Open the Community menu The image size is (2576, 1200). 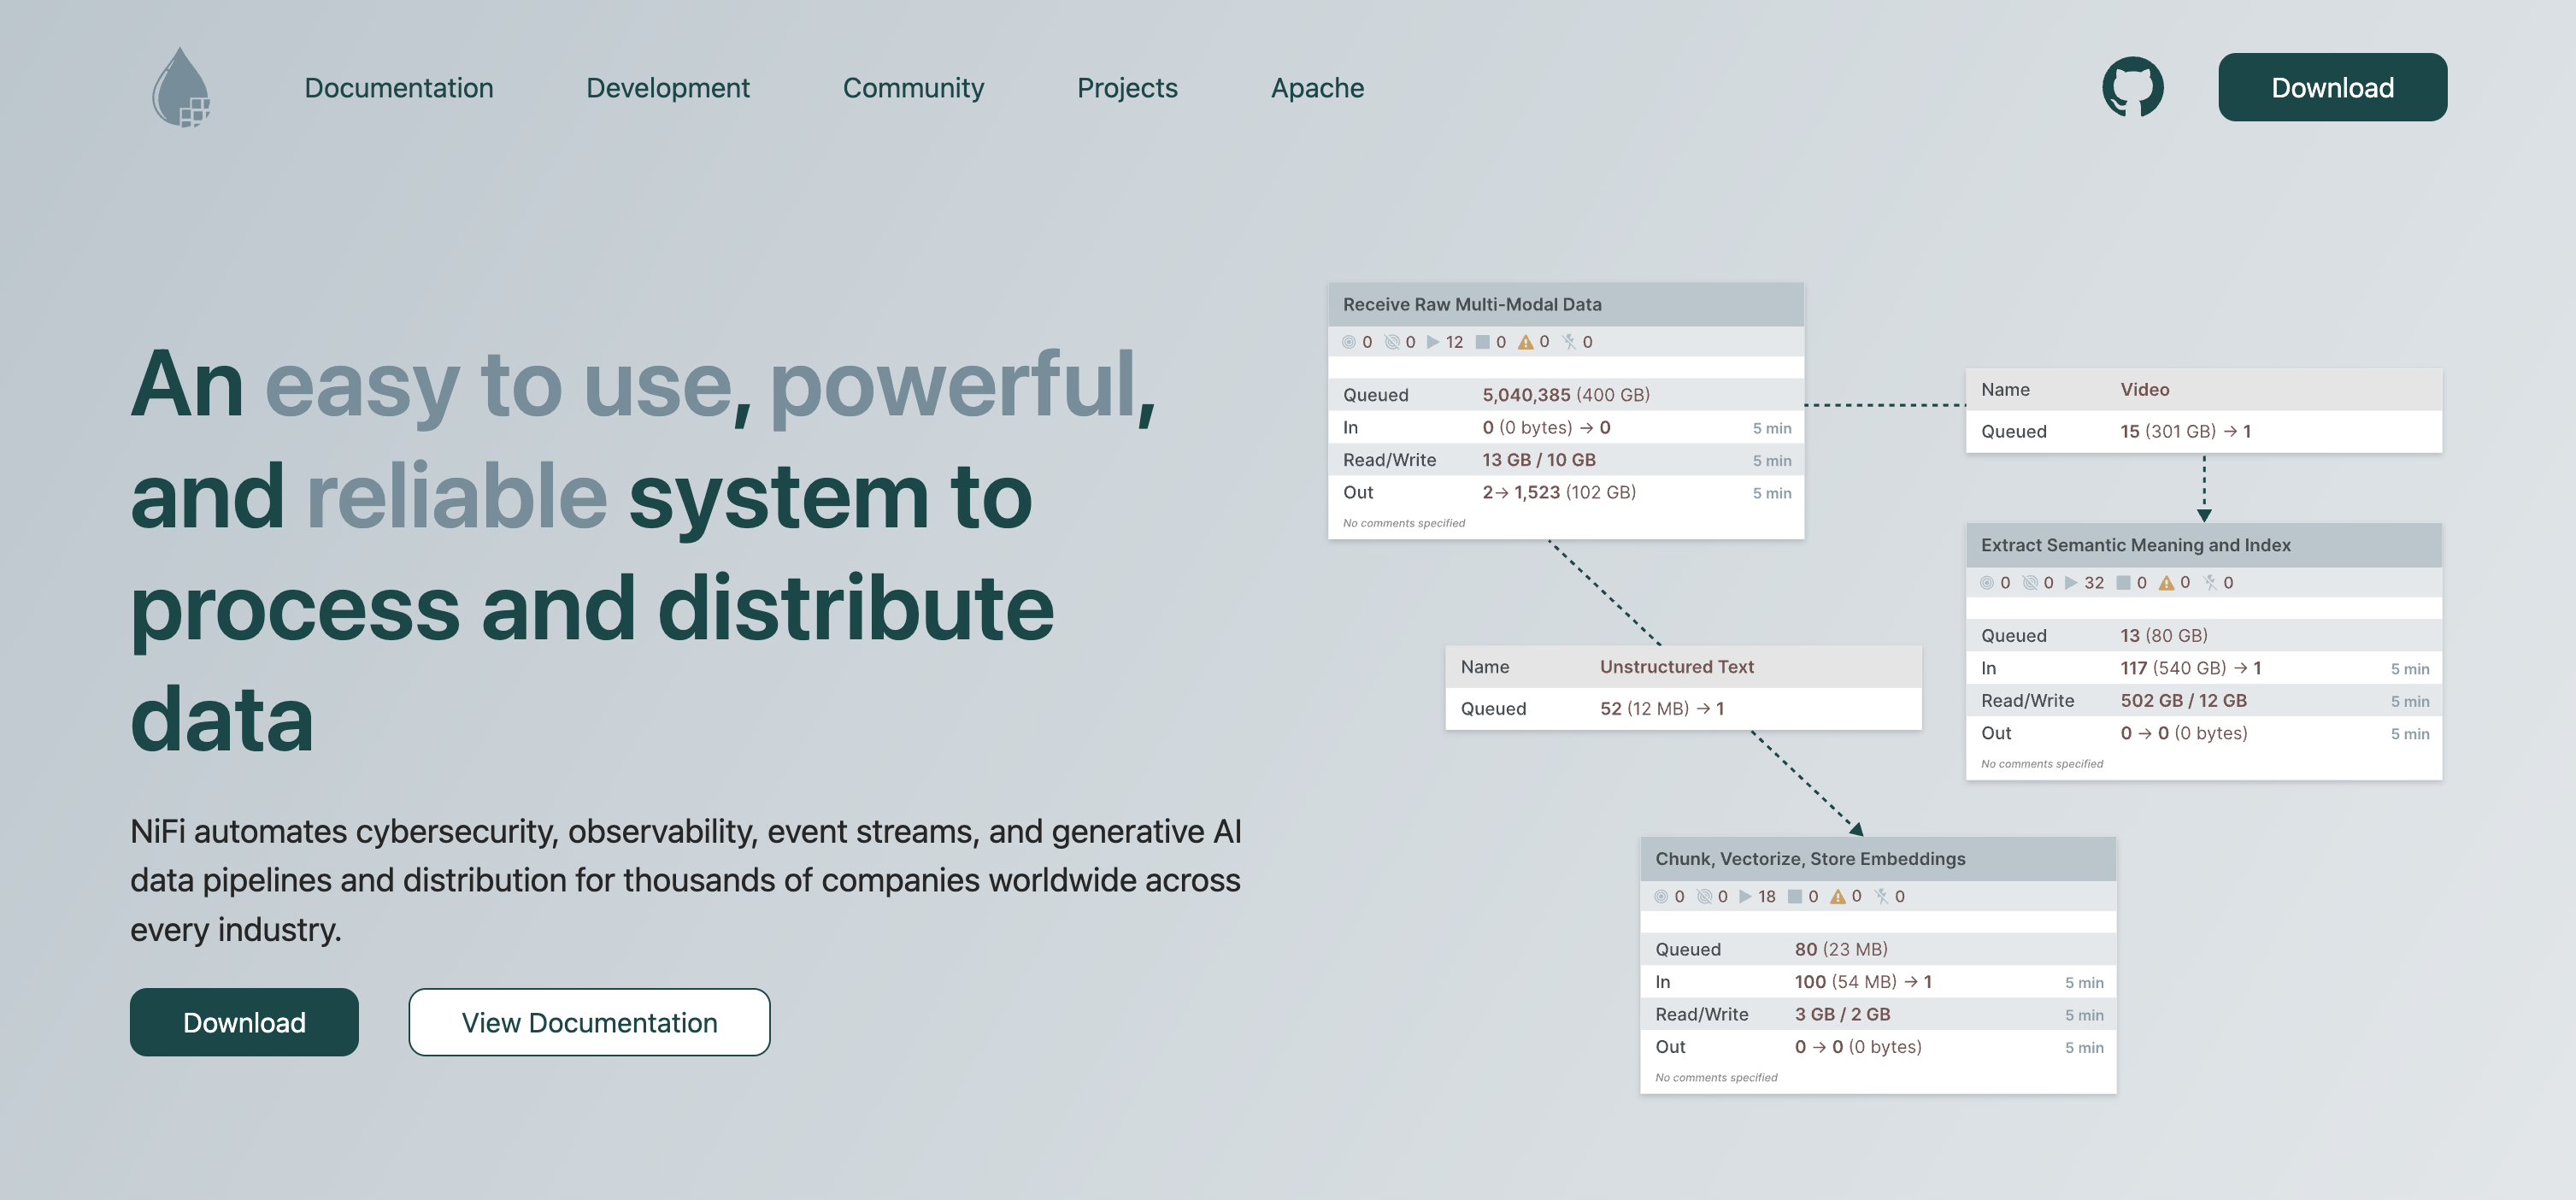913,88
